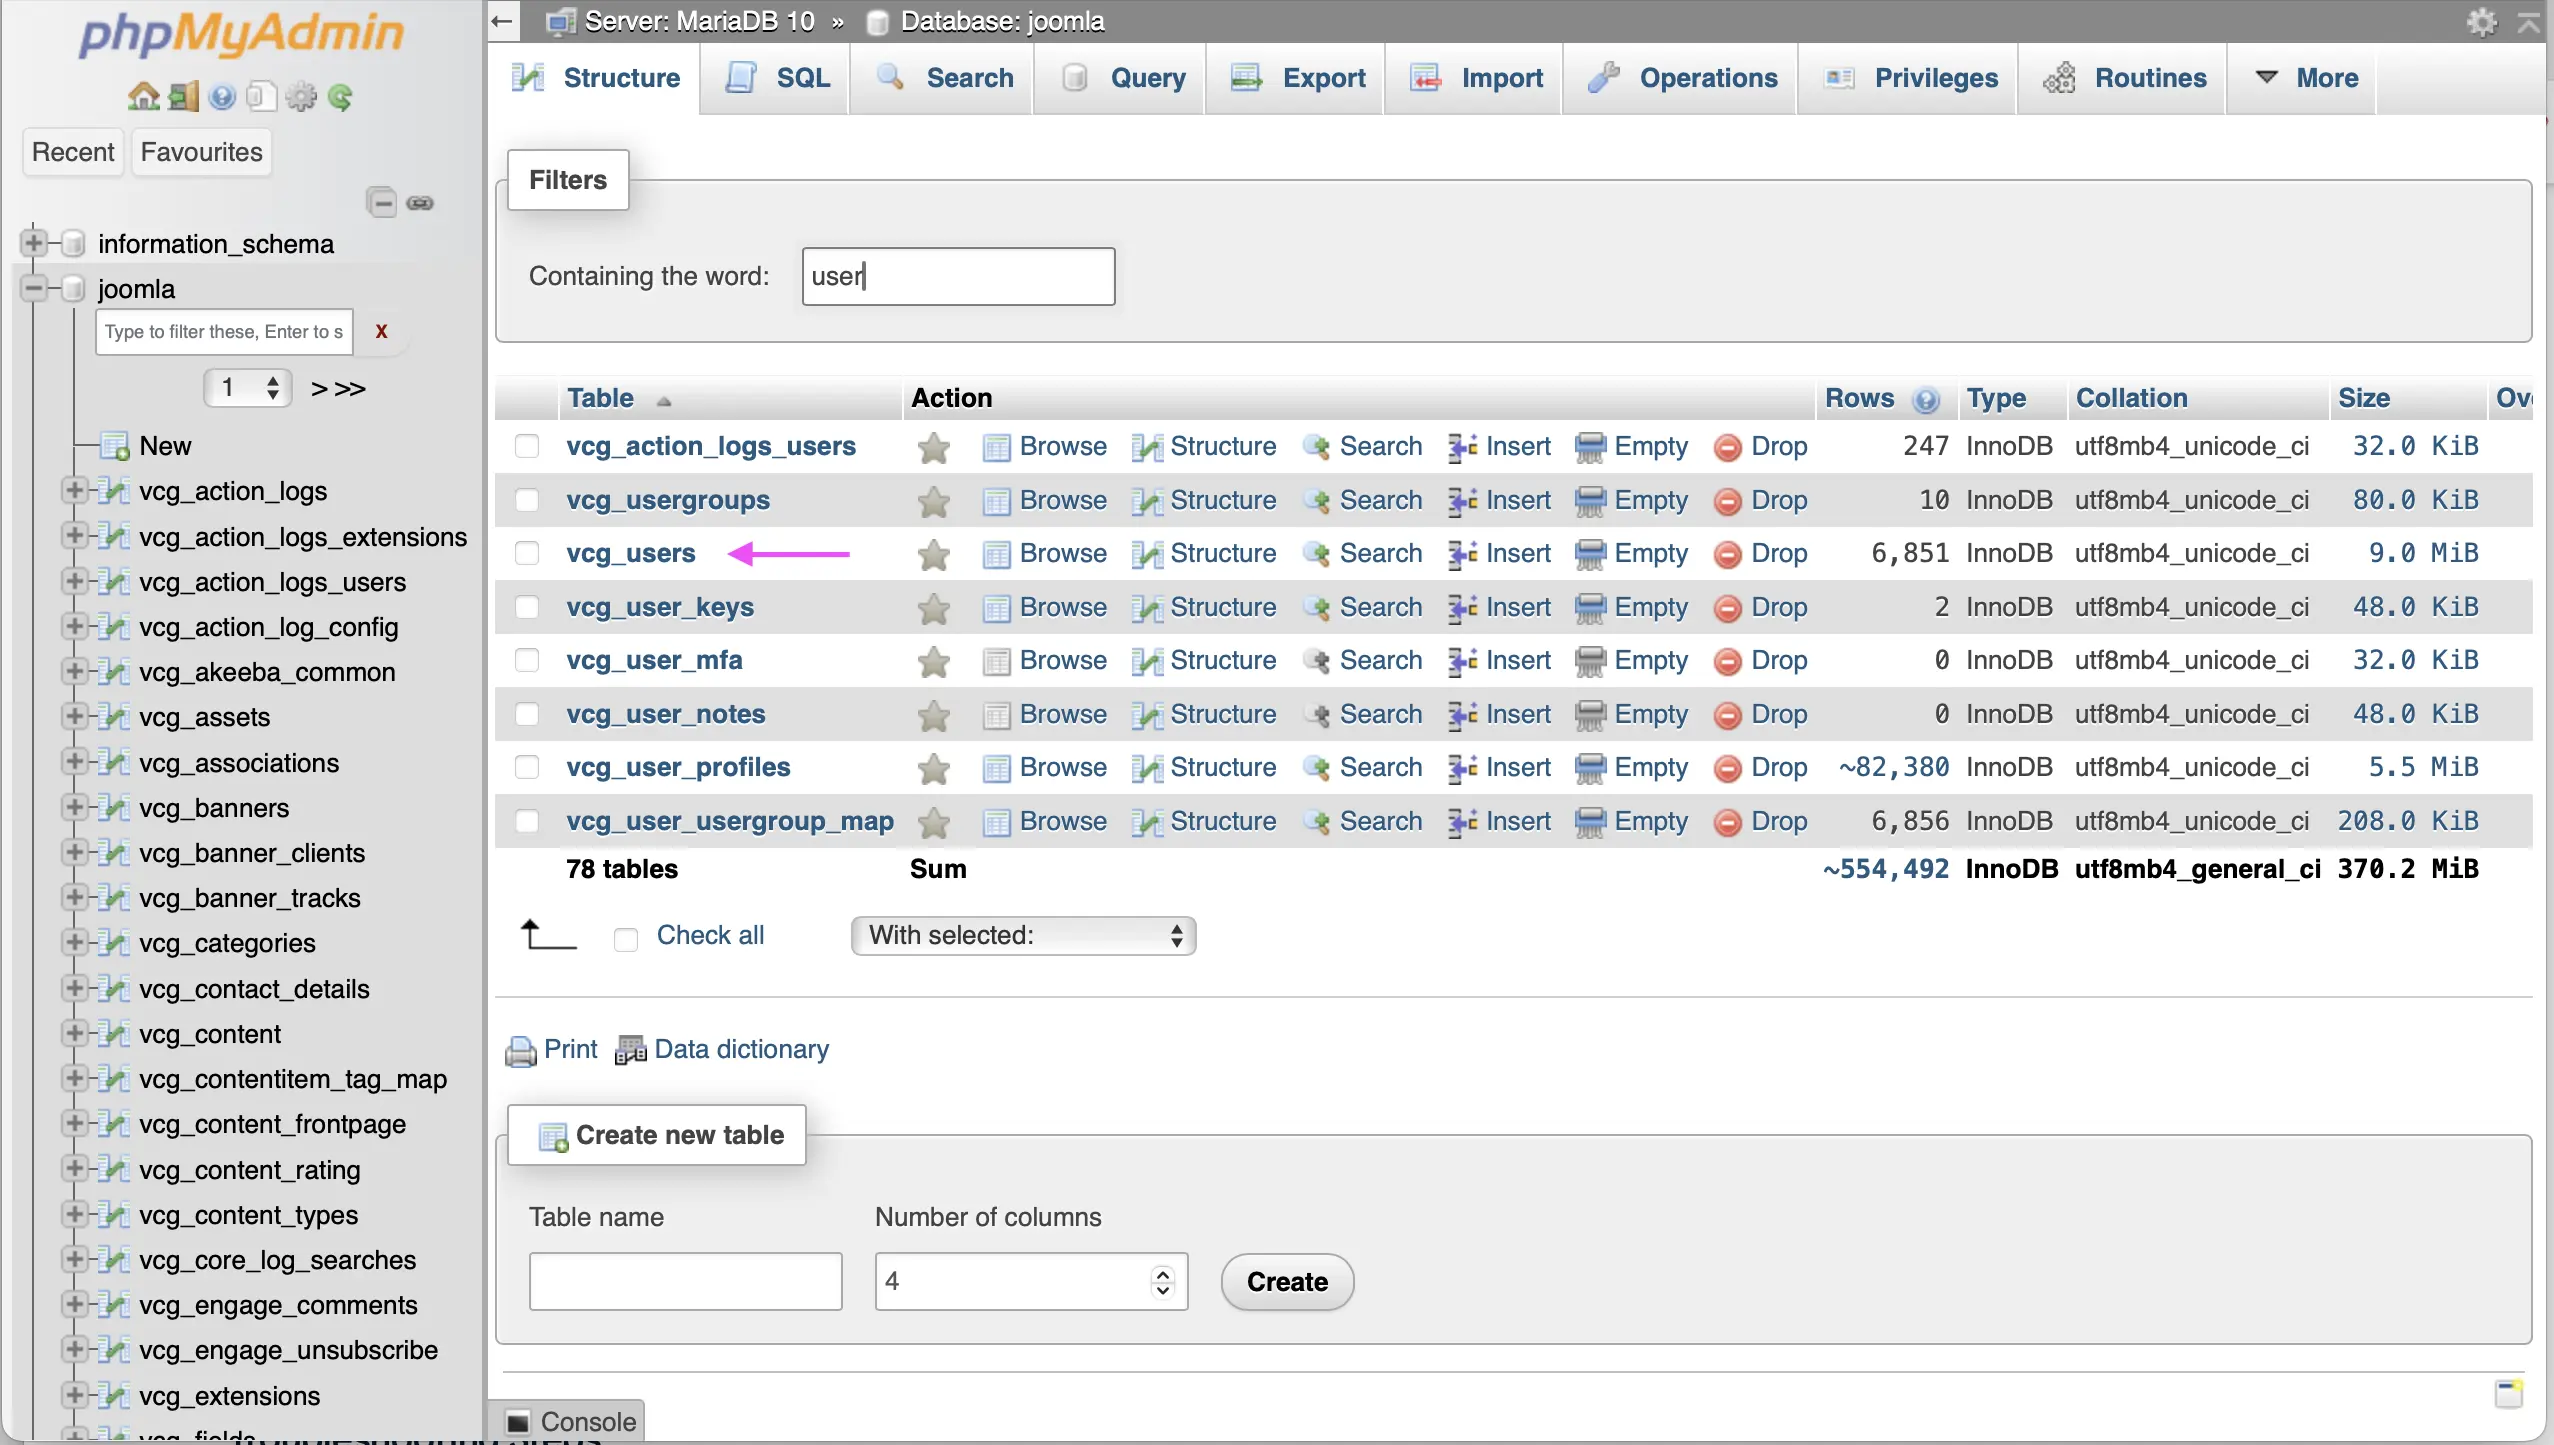This screenshot has height=1445, width=2554.
Task: Favourite the vcg_users table star
Action: click(933, 554)
